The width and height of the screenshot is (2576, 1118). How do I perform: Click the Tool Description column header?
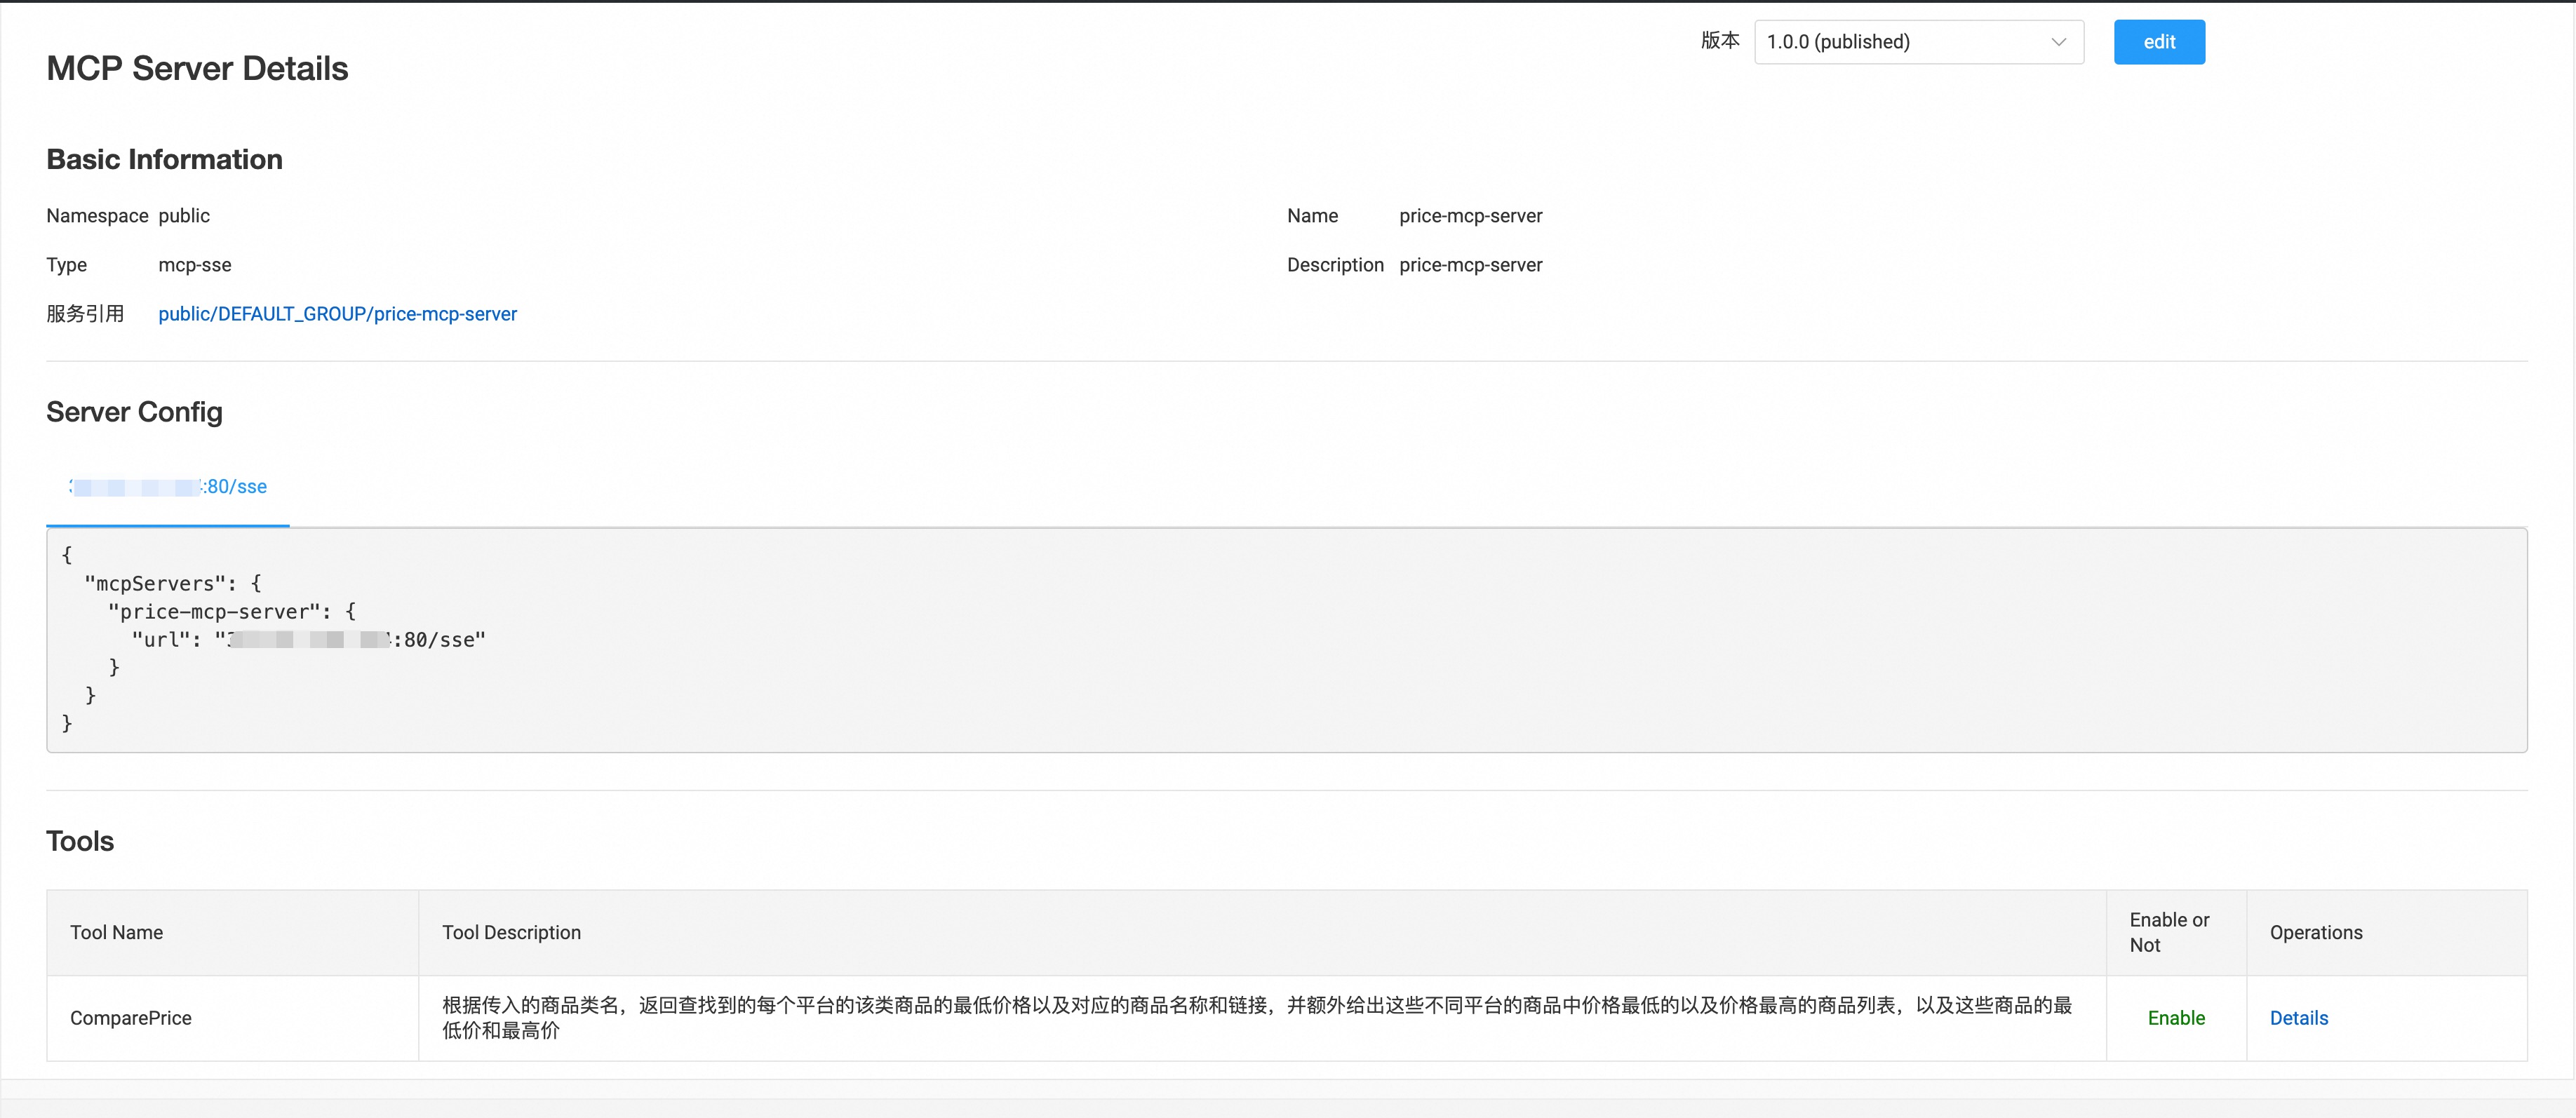[x=511, y=932]
